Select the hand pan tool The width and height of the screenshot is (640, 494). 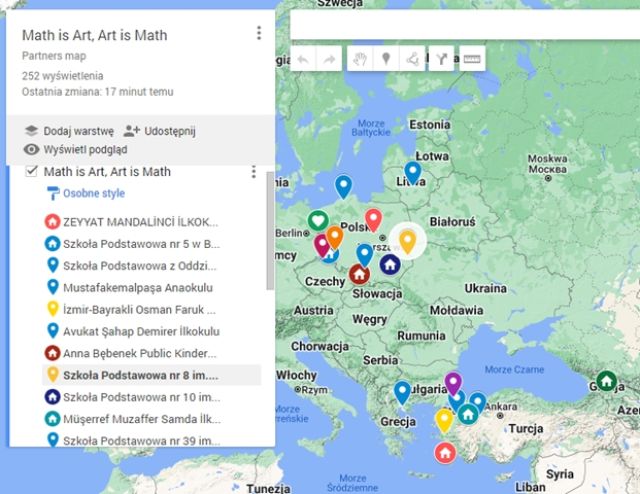pyautogui.click(x=360, y=60)
